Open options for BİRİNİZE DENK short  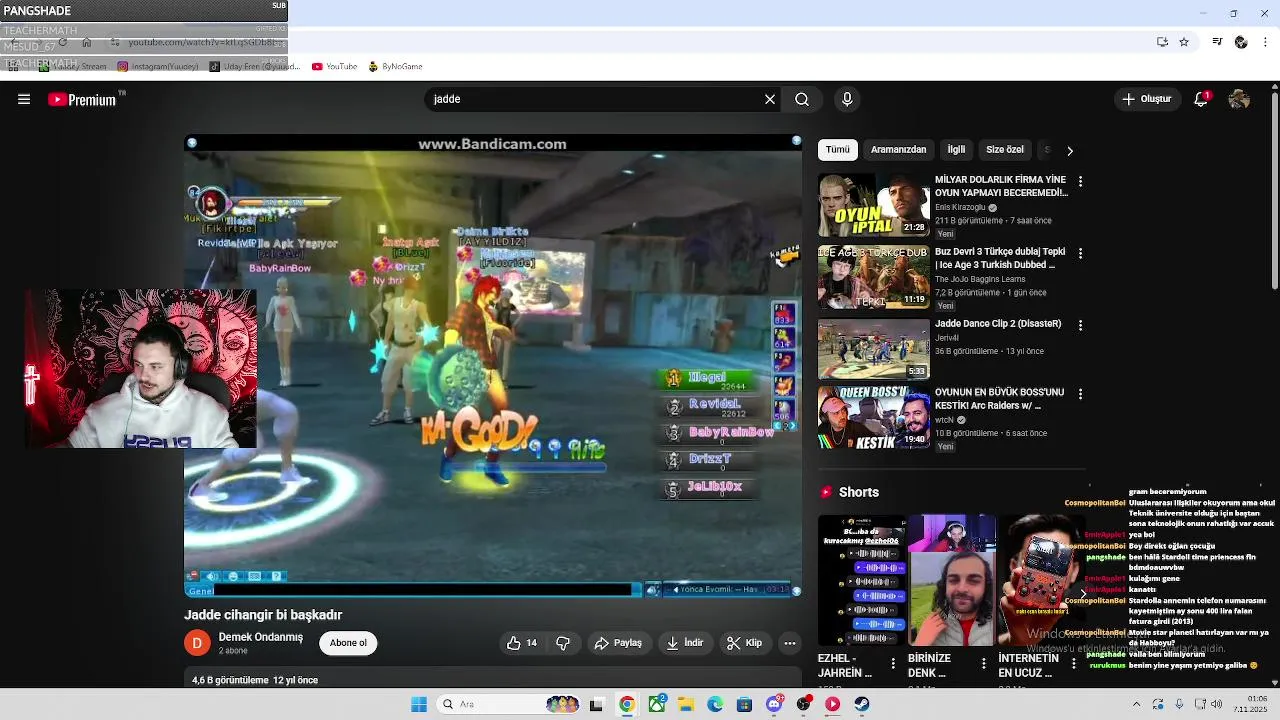tap(983, 663)
